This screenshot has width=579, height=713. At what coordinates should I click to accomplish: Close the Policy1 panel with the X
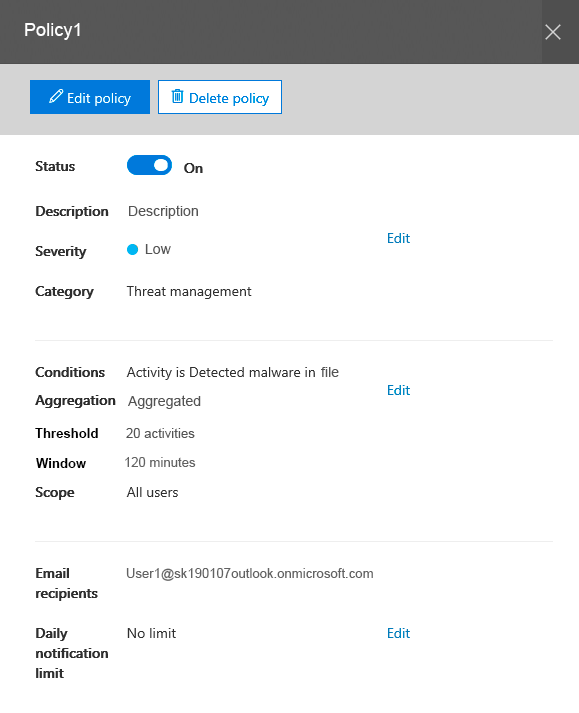point(553,32)
